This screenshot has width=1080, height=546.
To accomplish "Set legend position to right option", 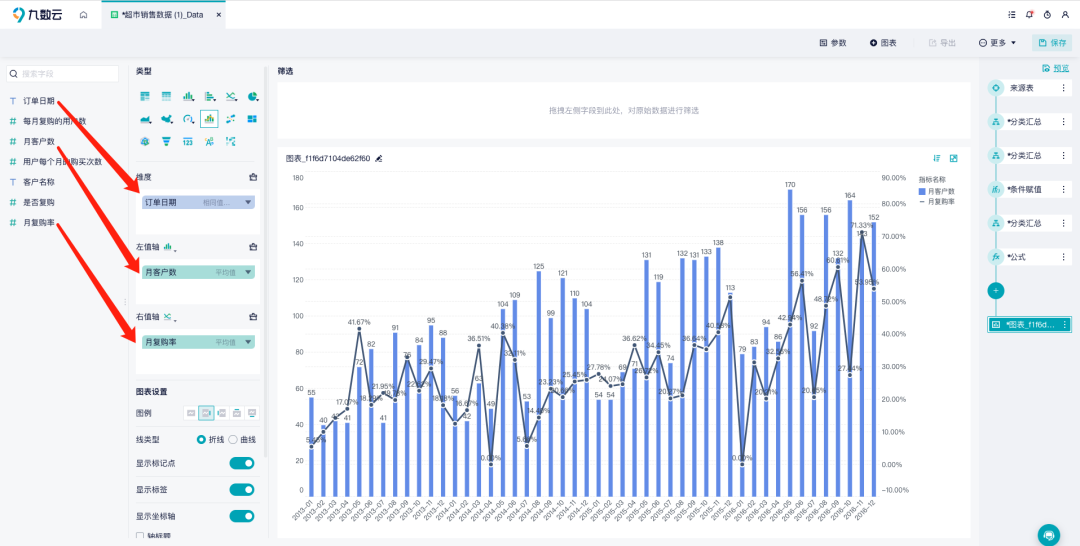I will pos(206,413).
